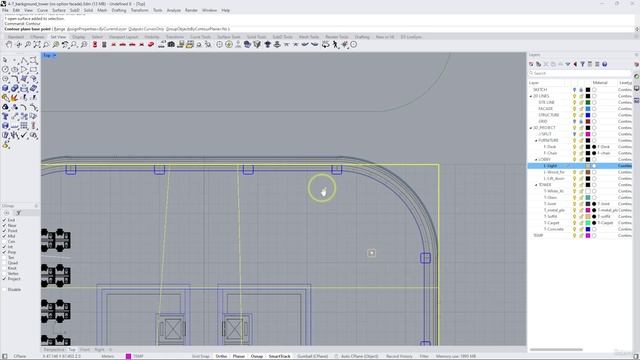The width and height of the screenshot is (640, 360).
Task: Click the Layers panel tools menu icon
Action: (x=597, y=64)
